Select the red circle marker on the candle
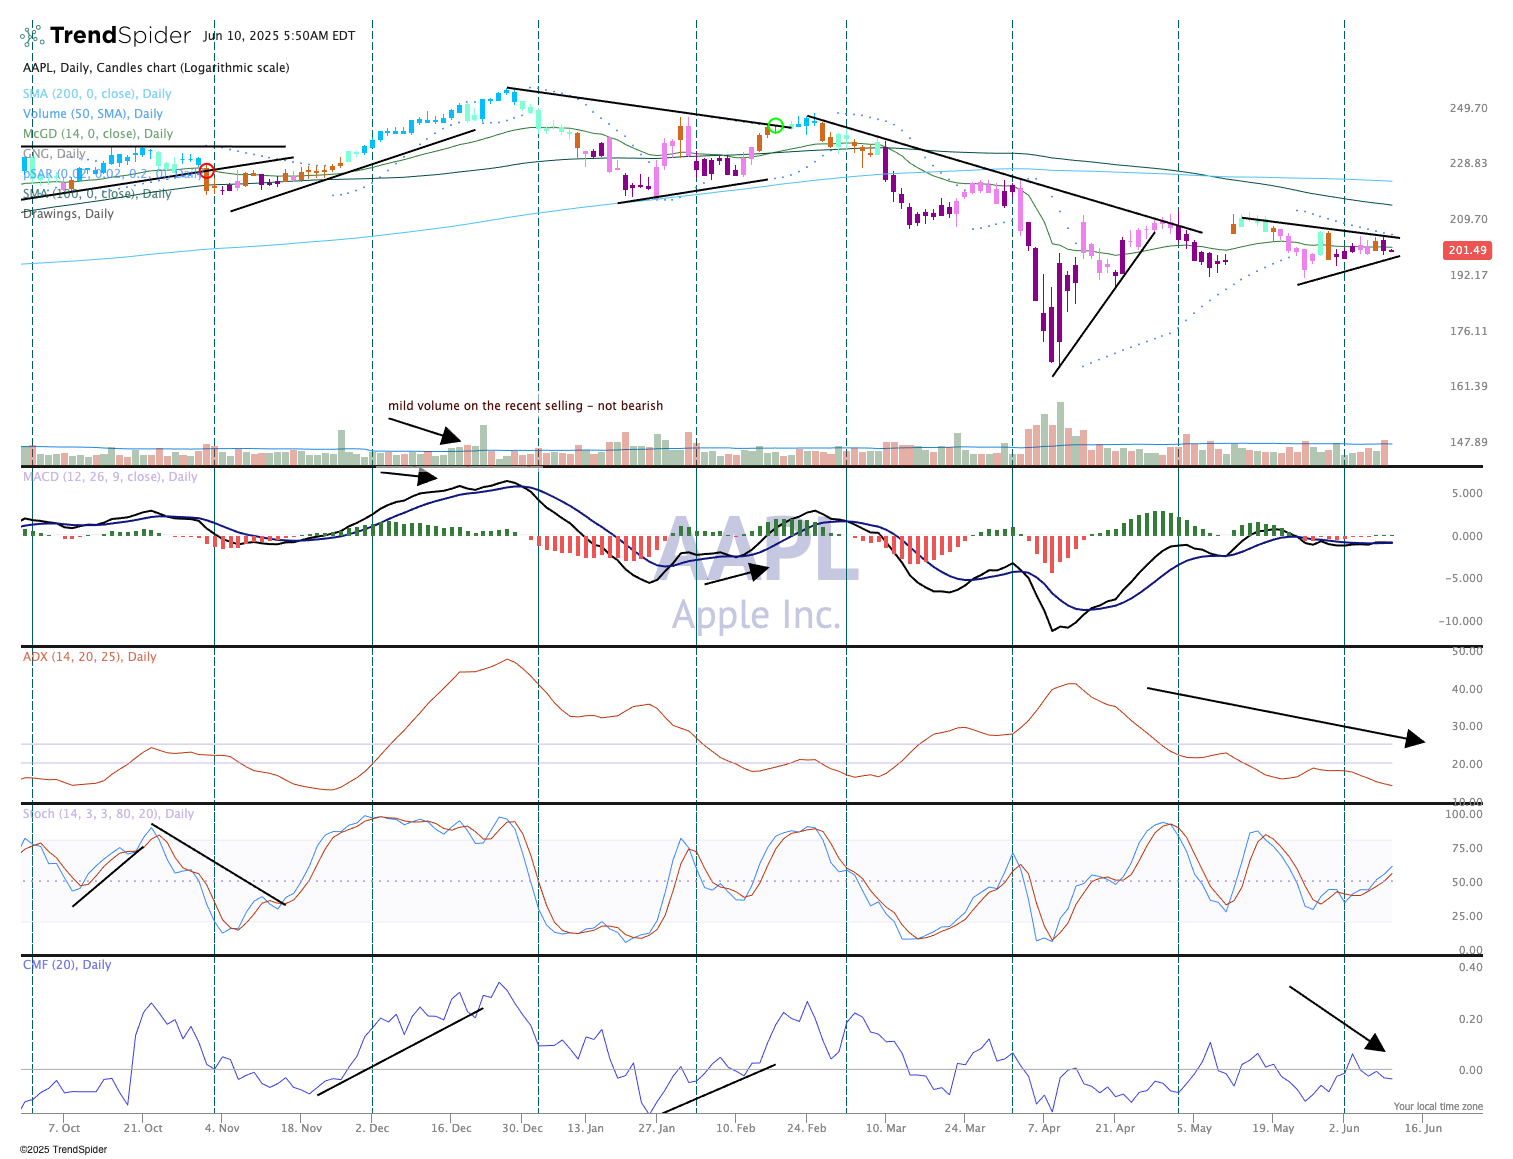 point(207,171)
